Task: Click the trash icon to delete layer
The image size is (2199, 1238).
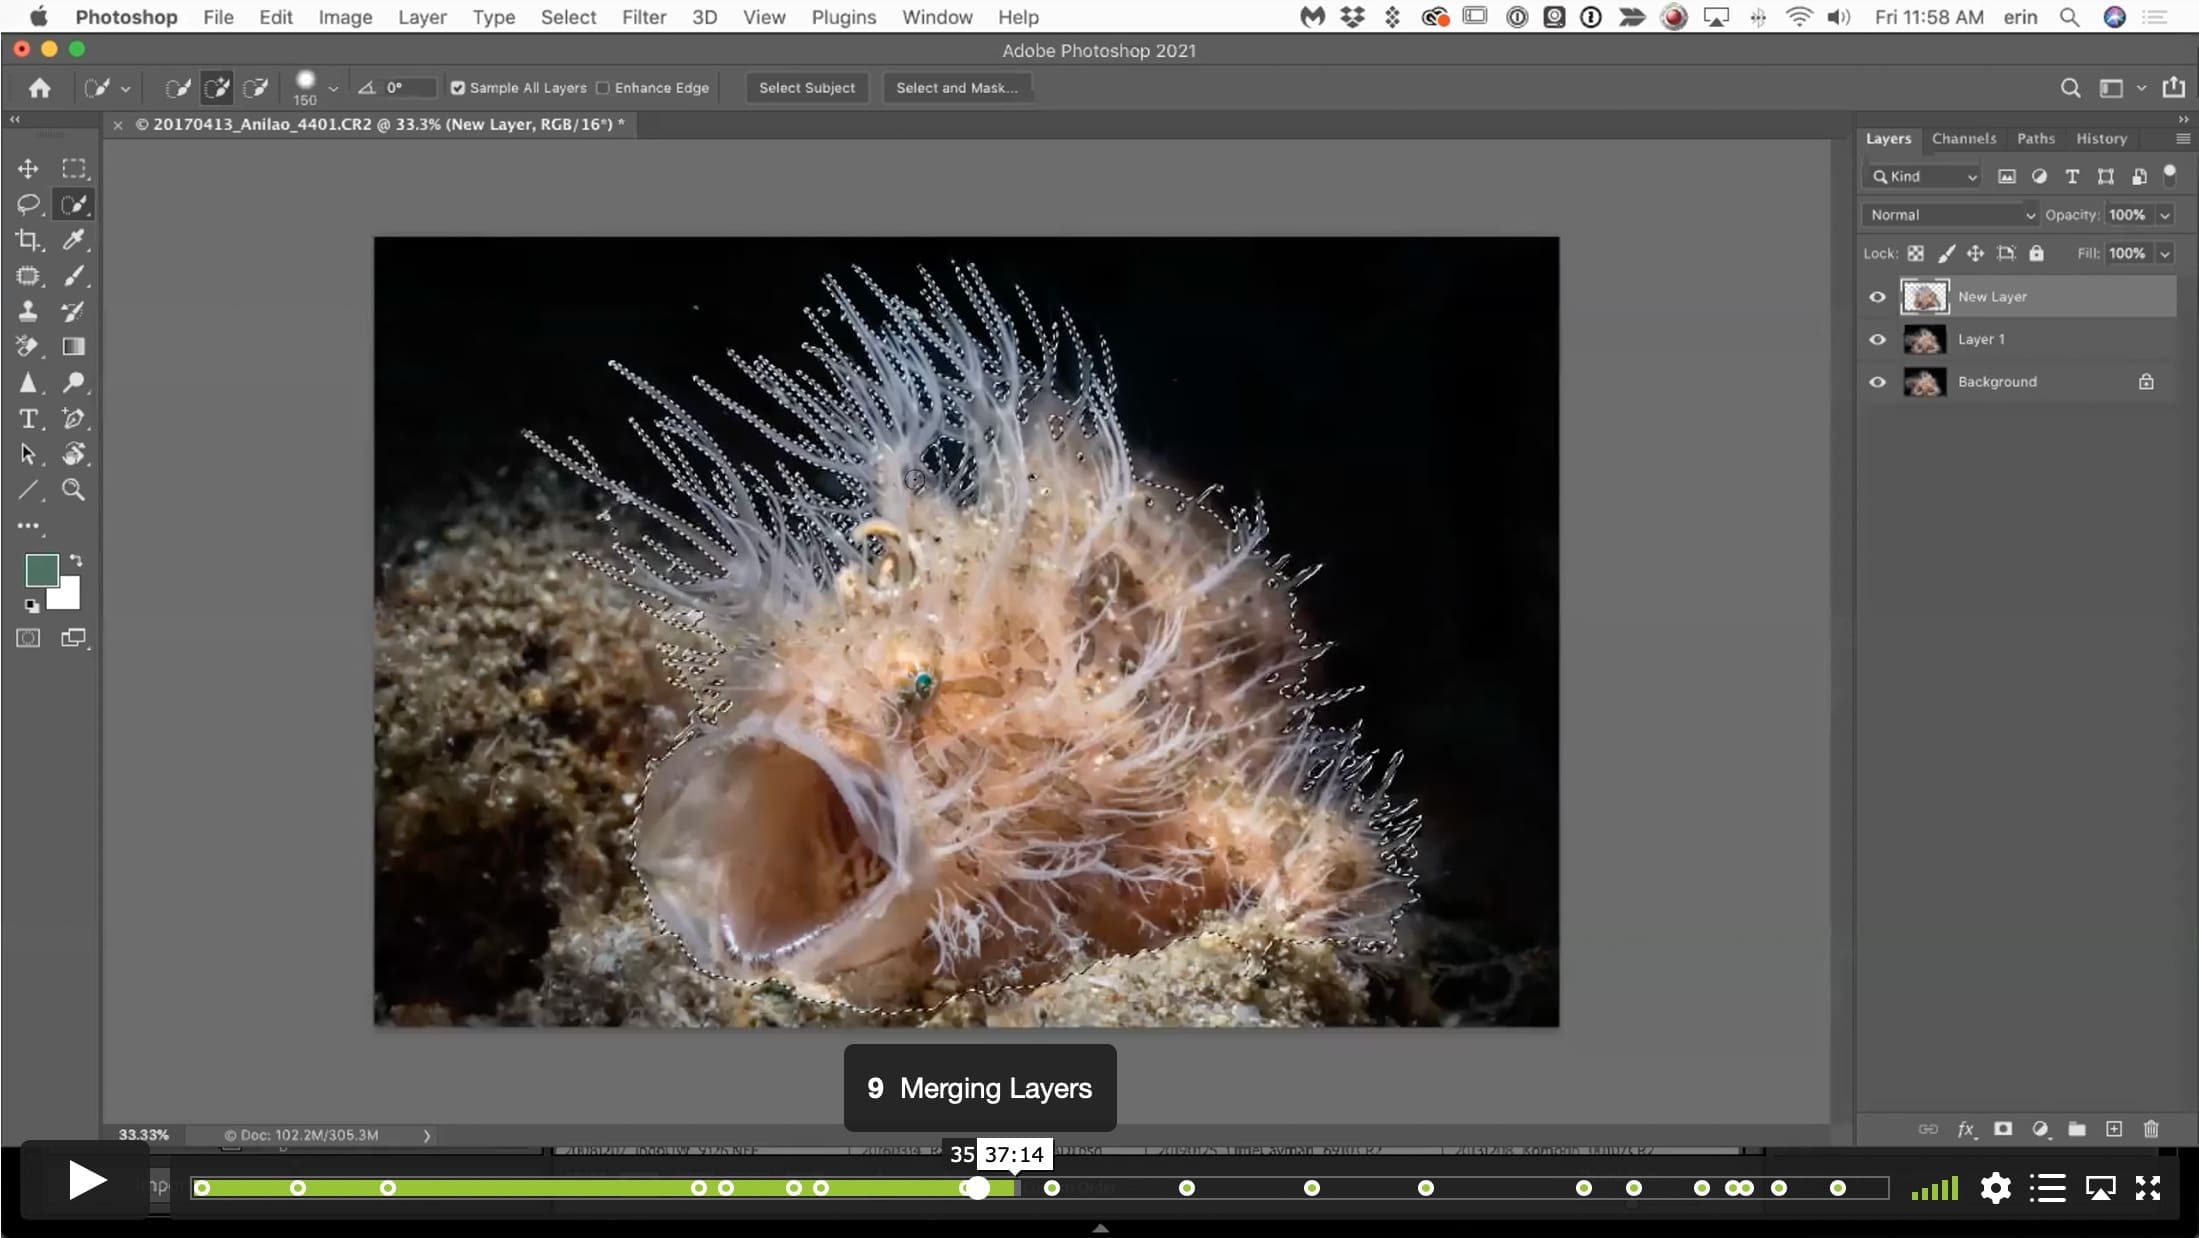Action: click(2151, 1129)
